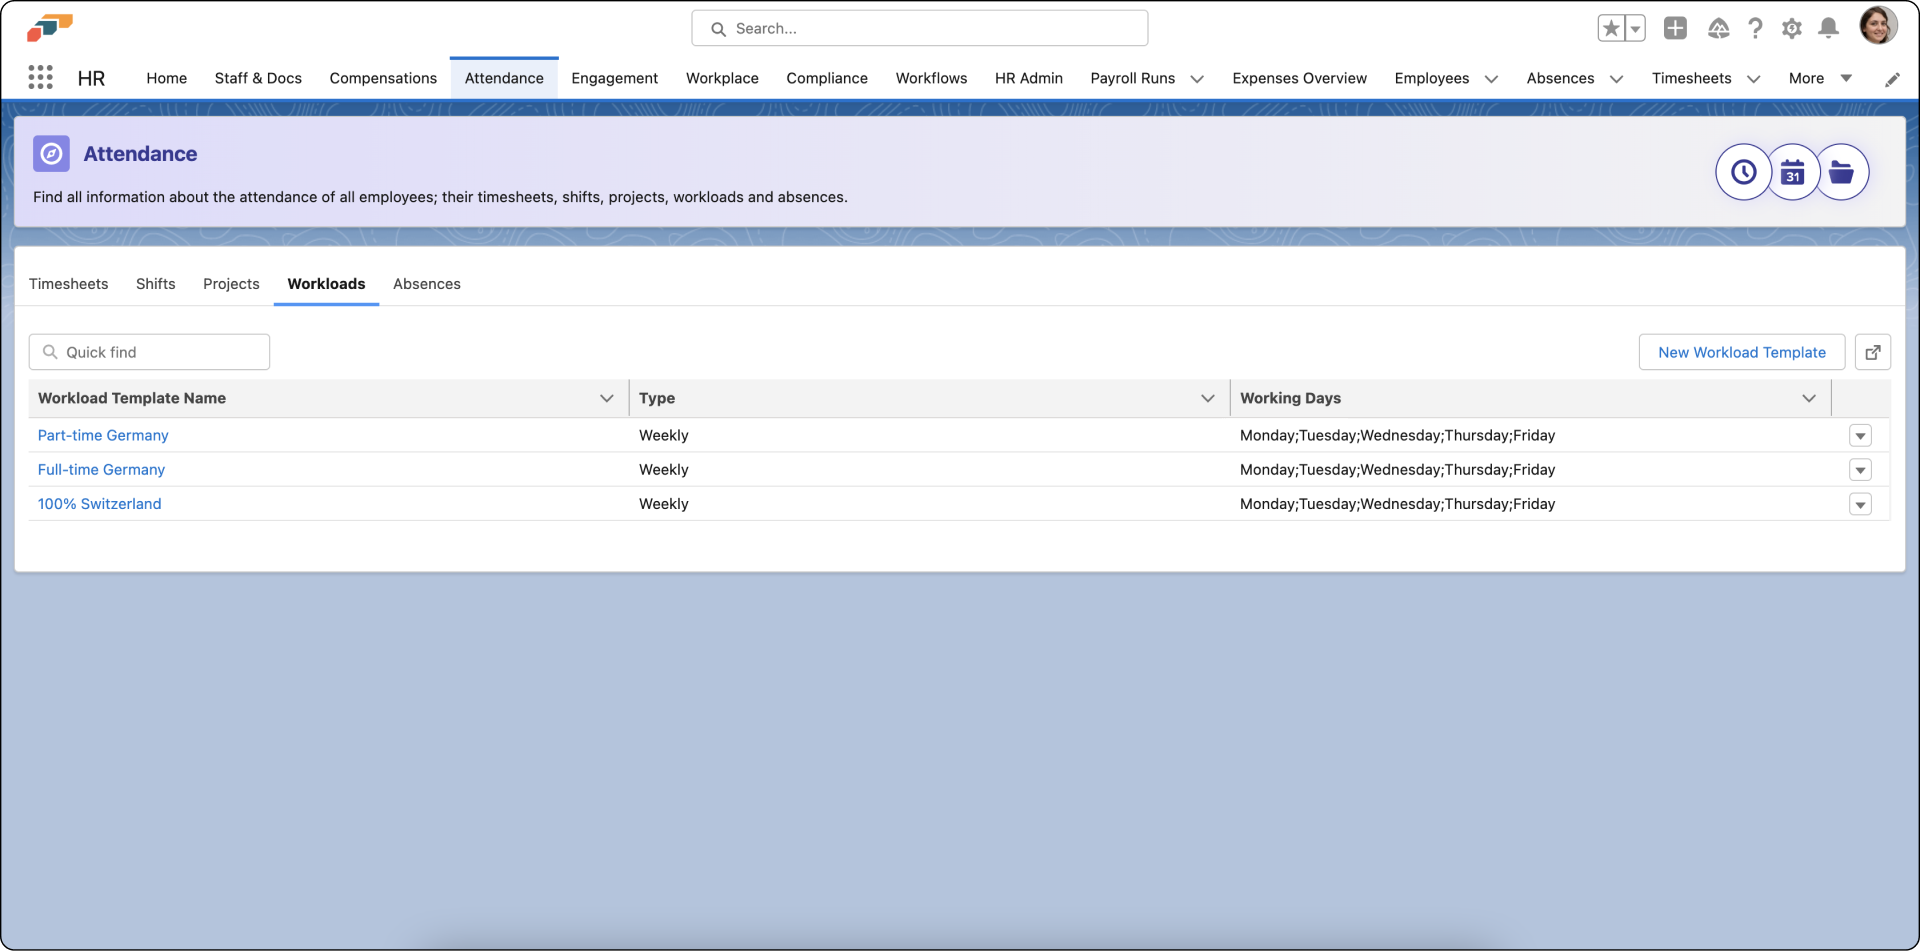This screenshot has height=951, width=1920.
Task: Click the global actions plus icon
Action: tap(1675, 28)
